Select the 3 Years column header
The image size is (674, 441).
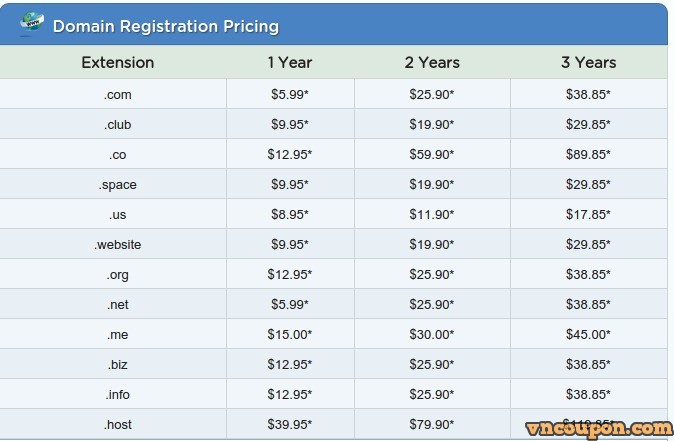point(588,63)
